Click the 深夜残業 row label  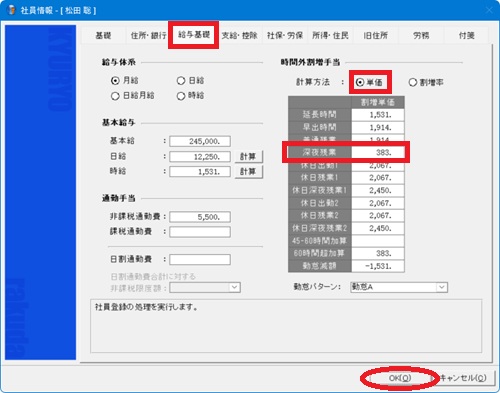coord(320,152)
